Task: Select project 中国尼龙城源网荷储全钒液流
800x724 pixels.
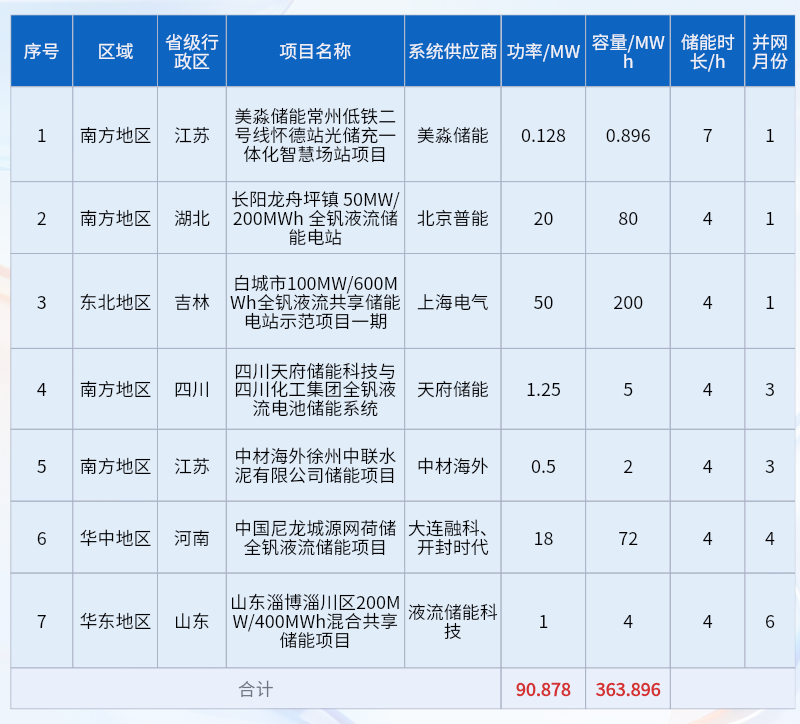Action: (315, 538)
